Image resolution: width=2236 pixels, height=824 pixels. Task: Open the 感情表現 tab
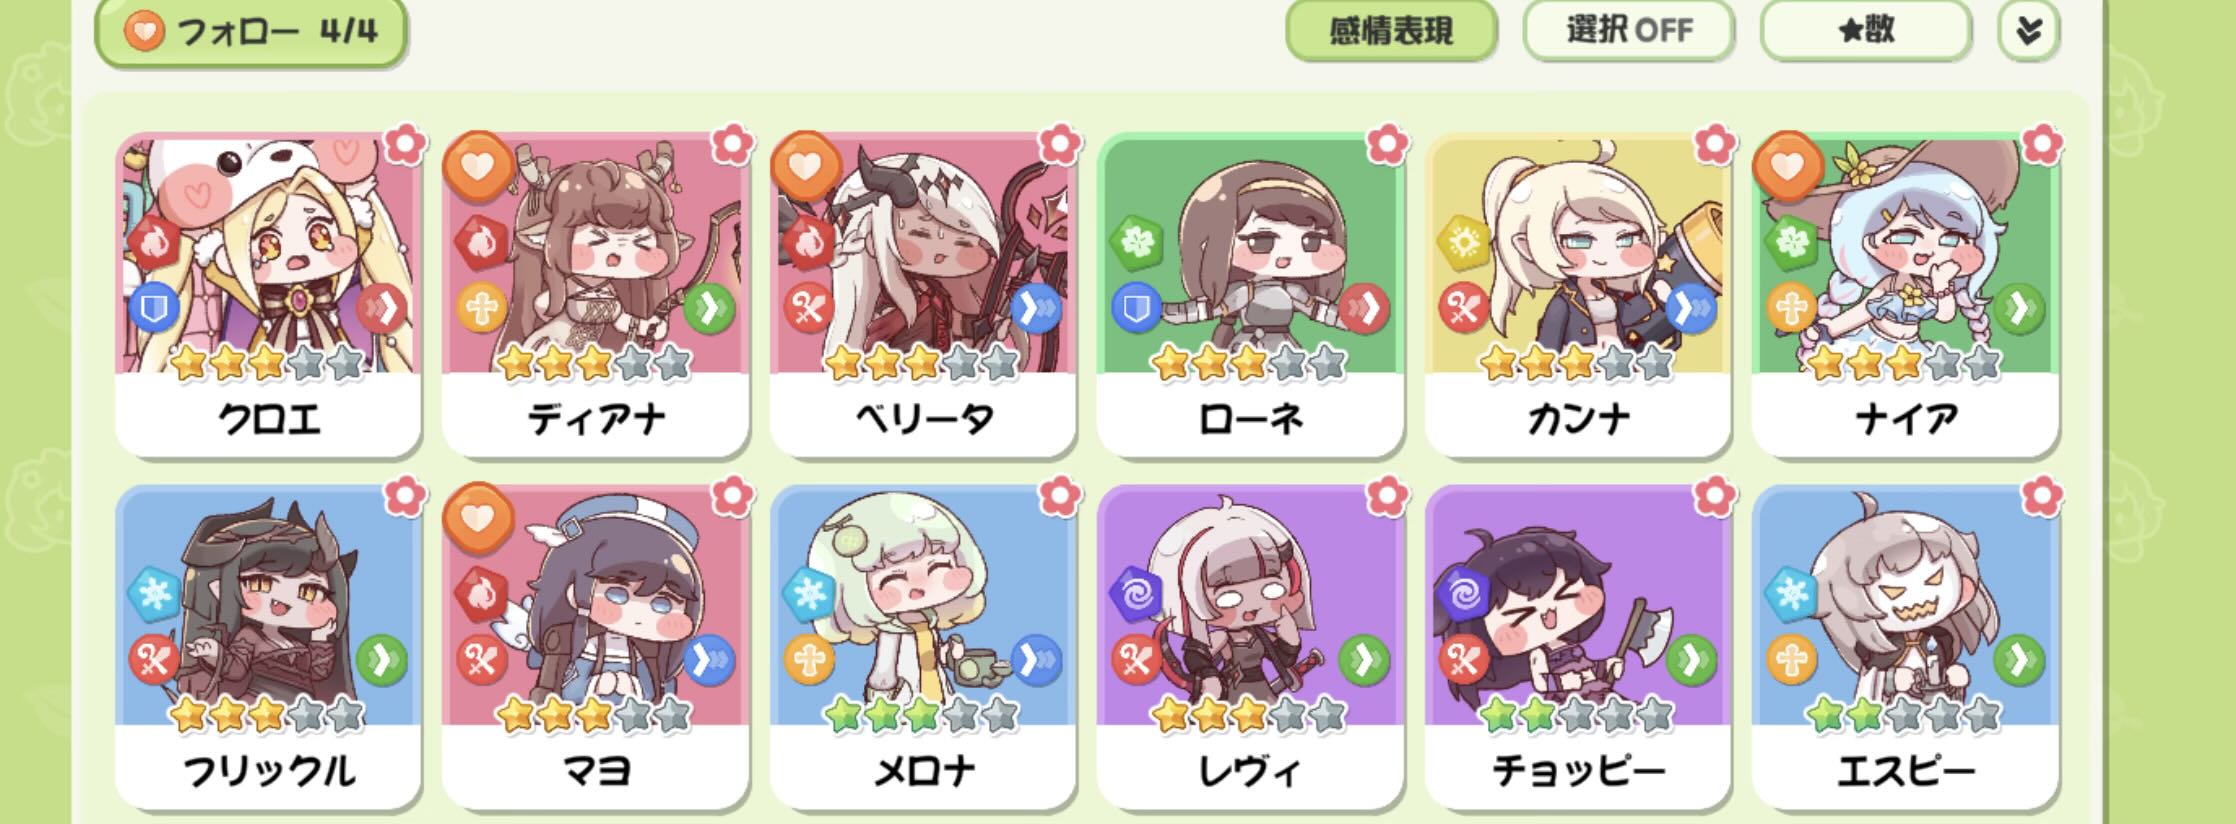pos(1391,31)
